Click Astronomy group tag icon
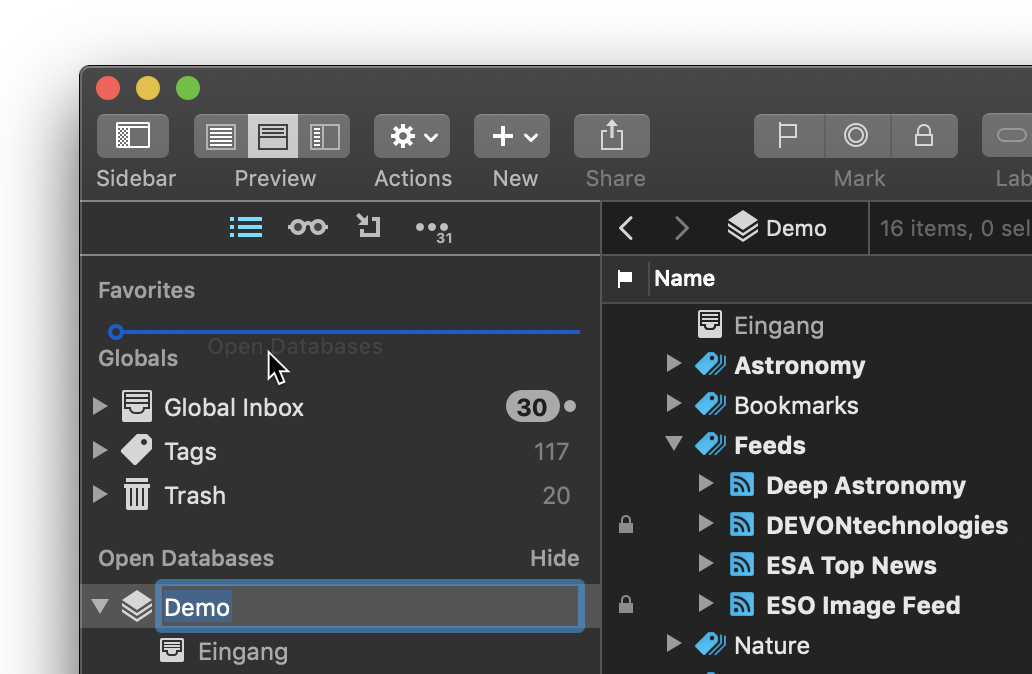Image resolution: width=1032 pixels, height=674 pixels. click(710, 364)
